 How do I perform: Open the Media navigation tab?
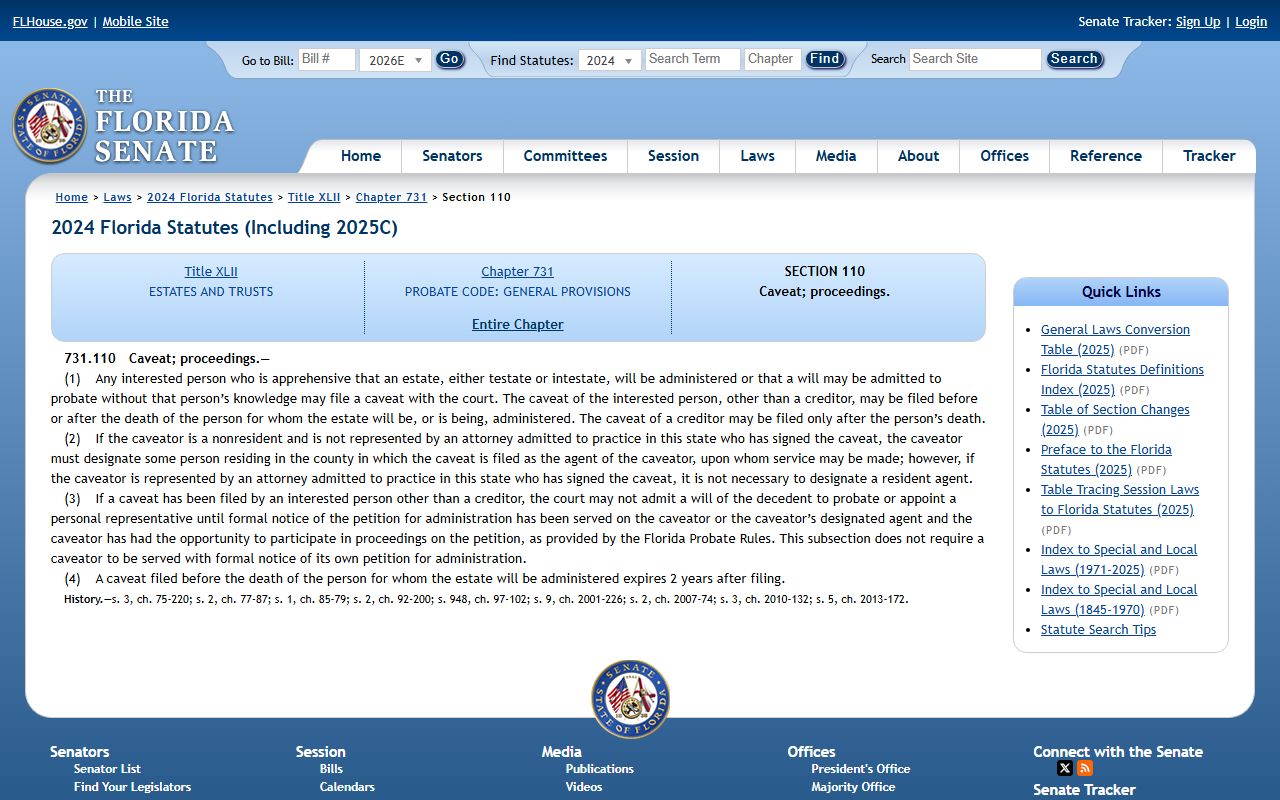click(x=836, y=156)
